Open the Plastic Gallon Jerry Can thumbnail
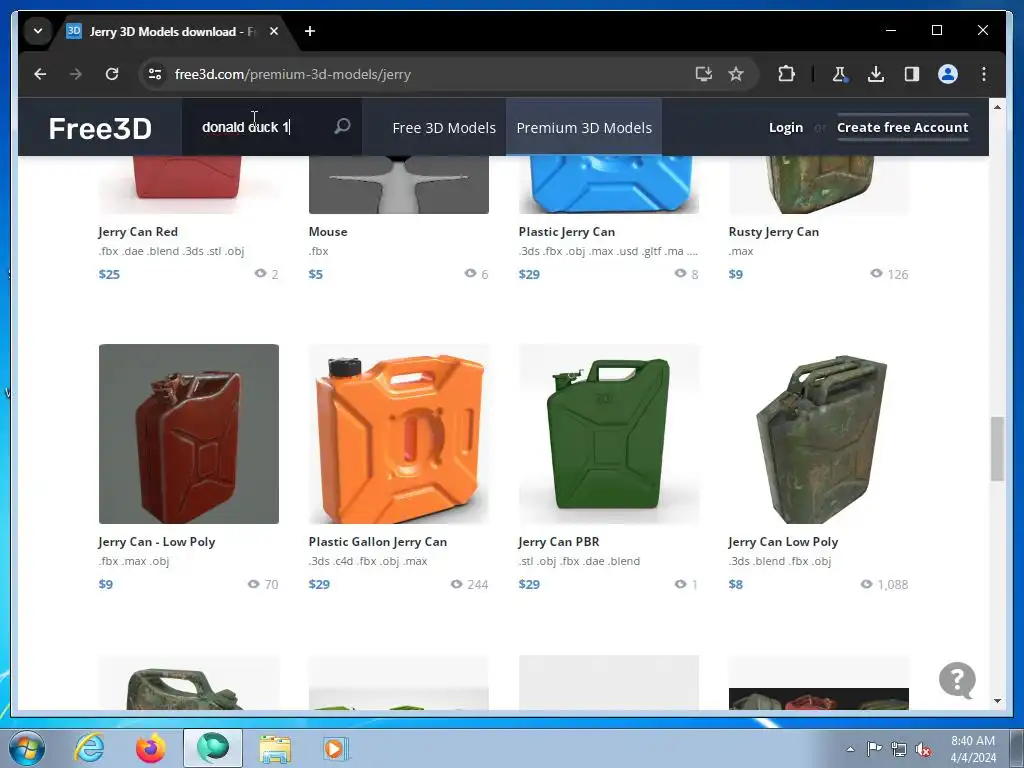The image size is (1024, 768). [x=398, y=434]
